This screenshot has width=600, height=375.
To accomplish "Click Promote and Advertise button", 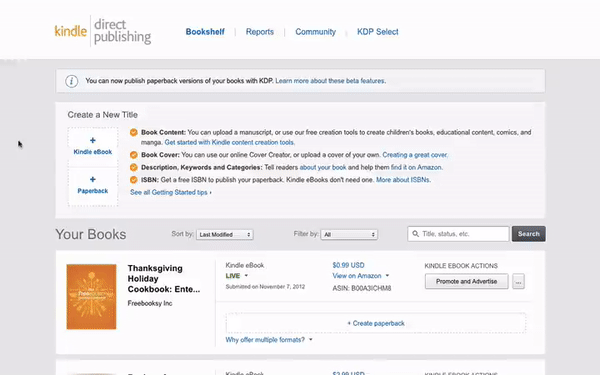I will pos(466,282).
